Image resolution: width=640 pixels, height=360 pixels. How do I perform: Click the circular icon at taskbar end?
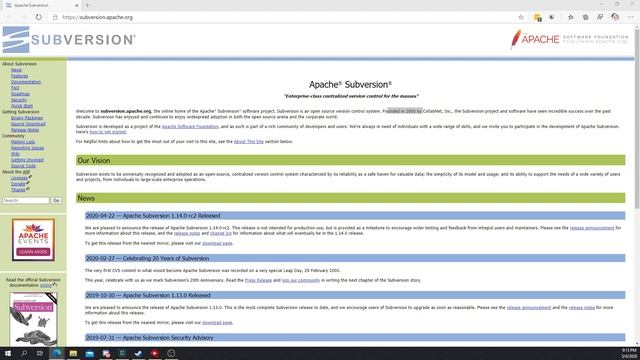pyautogui.click(x=171, y=353)
